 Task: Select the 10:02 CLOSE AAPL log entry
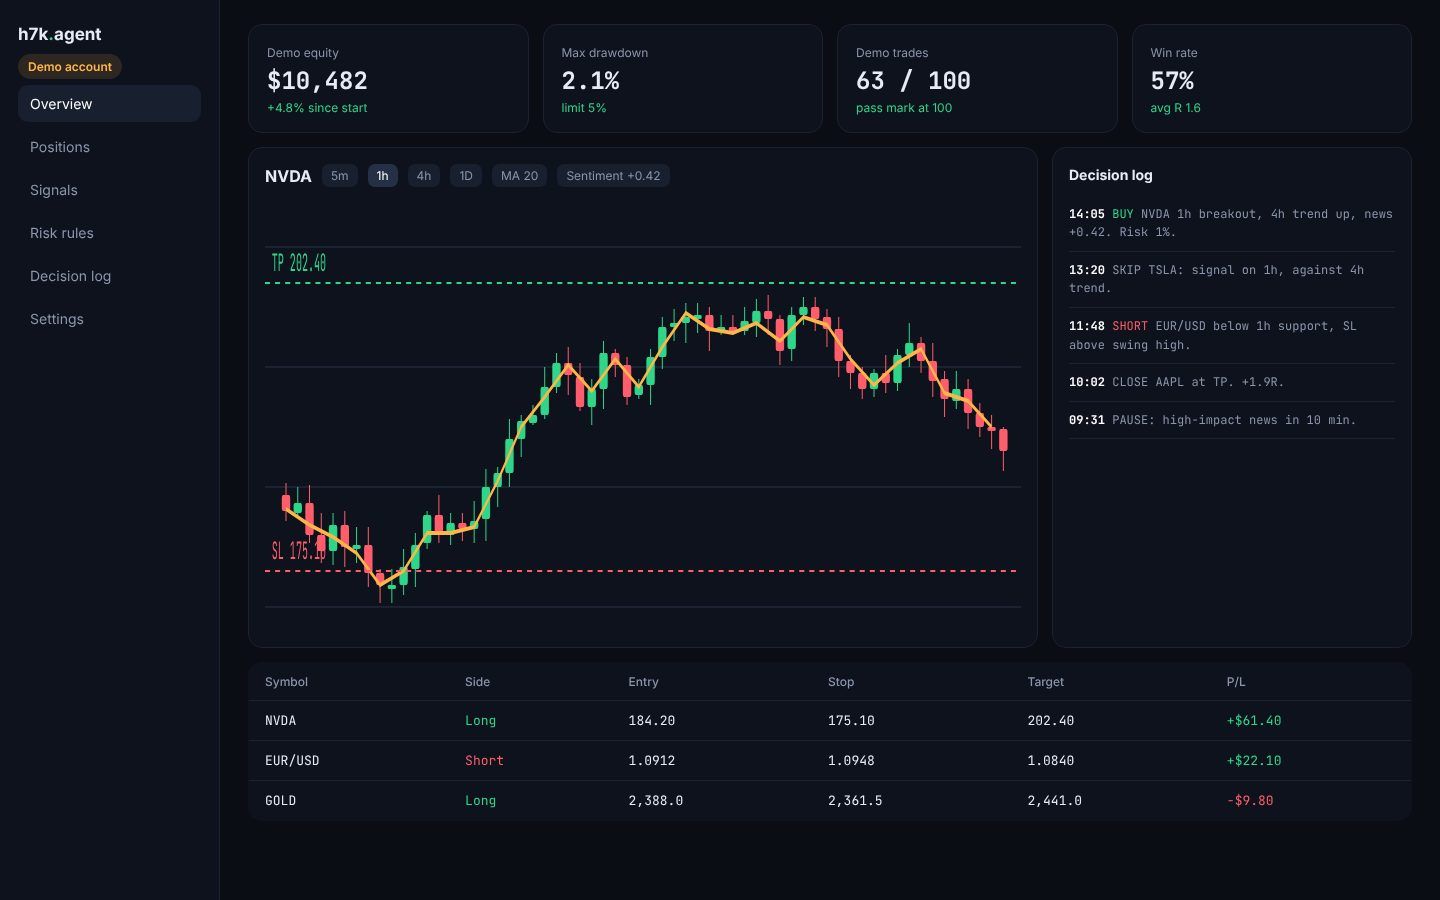tap(1231, 382)
